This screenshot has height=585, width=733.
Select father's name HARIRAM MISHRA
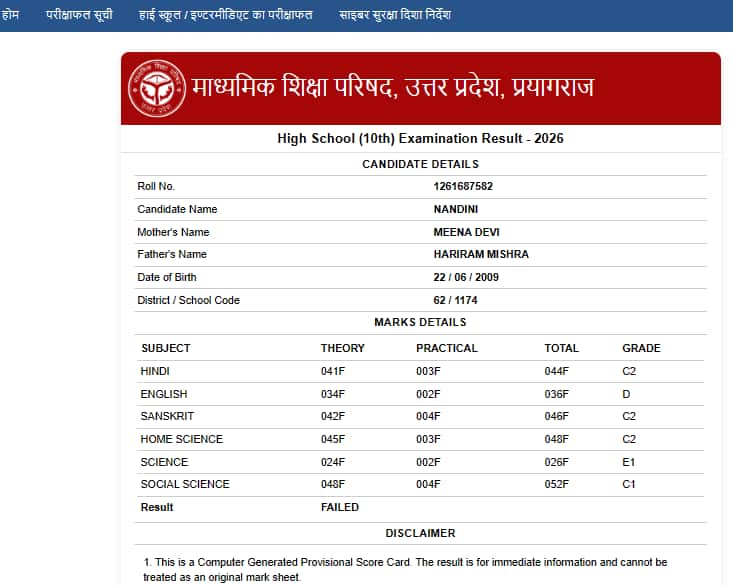point(481,254)
